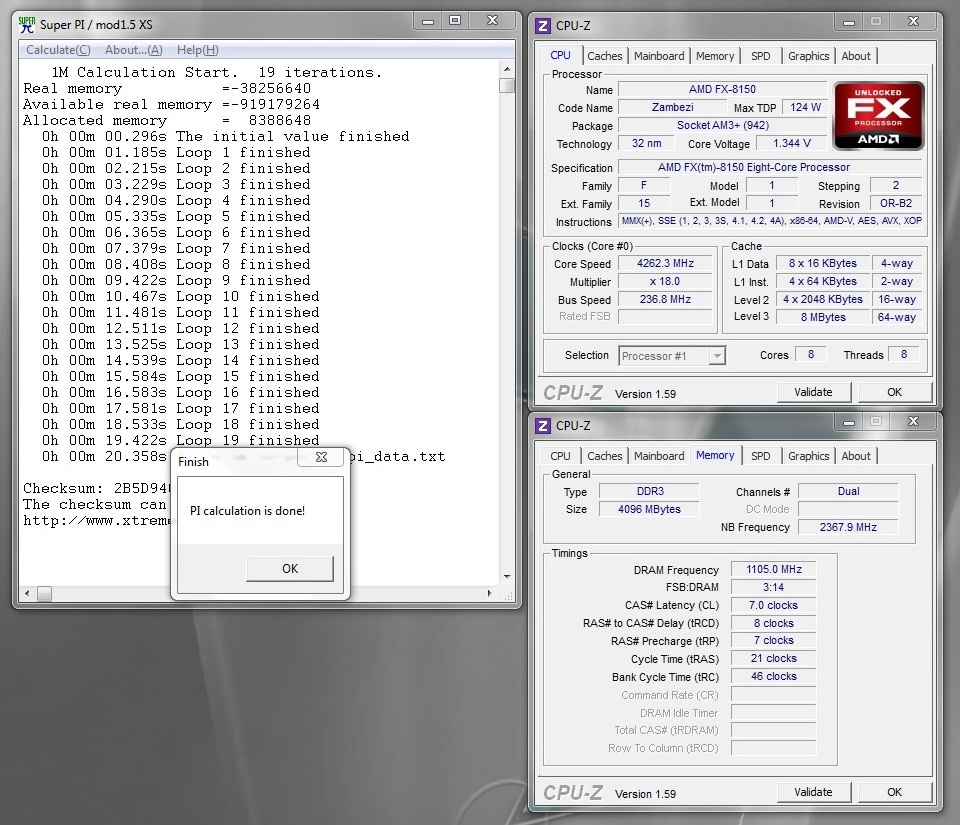
Task: Select the Memory tab in lower CPU-Z window
Action: coord(715,455)
